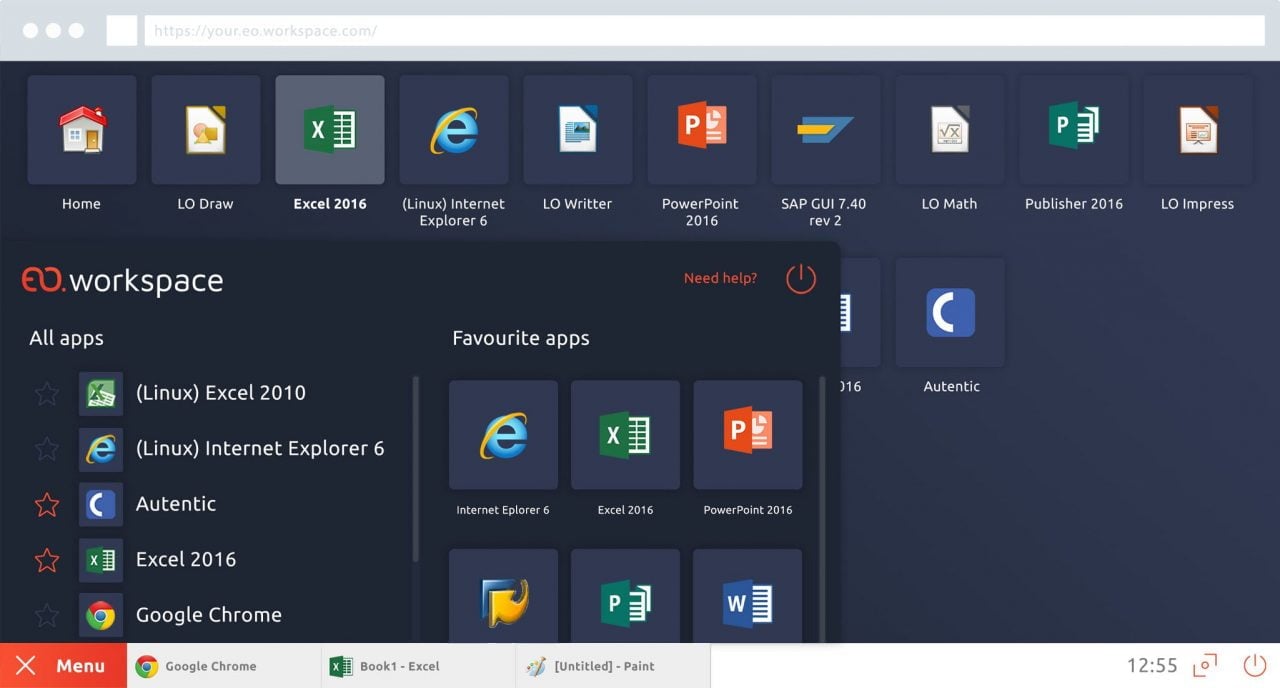Viewport: 1280px width, 688px height.
Task: Click the All apps list scrollbar
Action: tap(416, 470)
